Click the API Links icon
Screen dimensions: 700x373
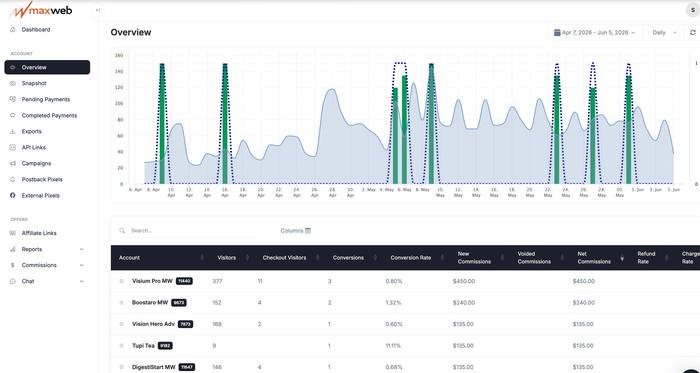pyautogui.click(x=12, y=147)
